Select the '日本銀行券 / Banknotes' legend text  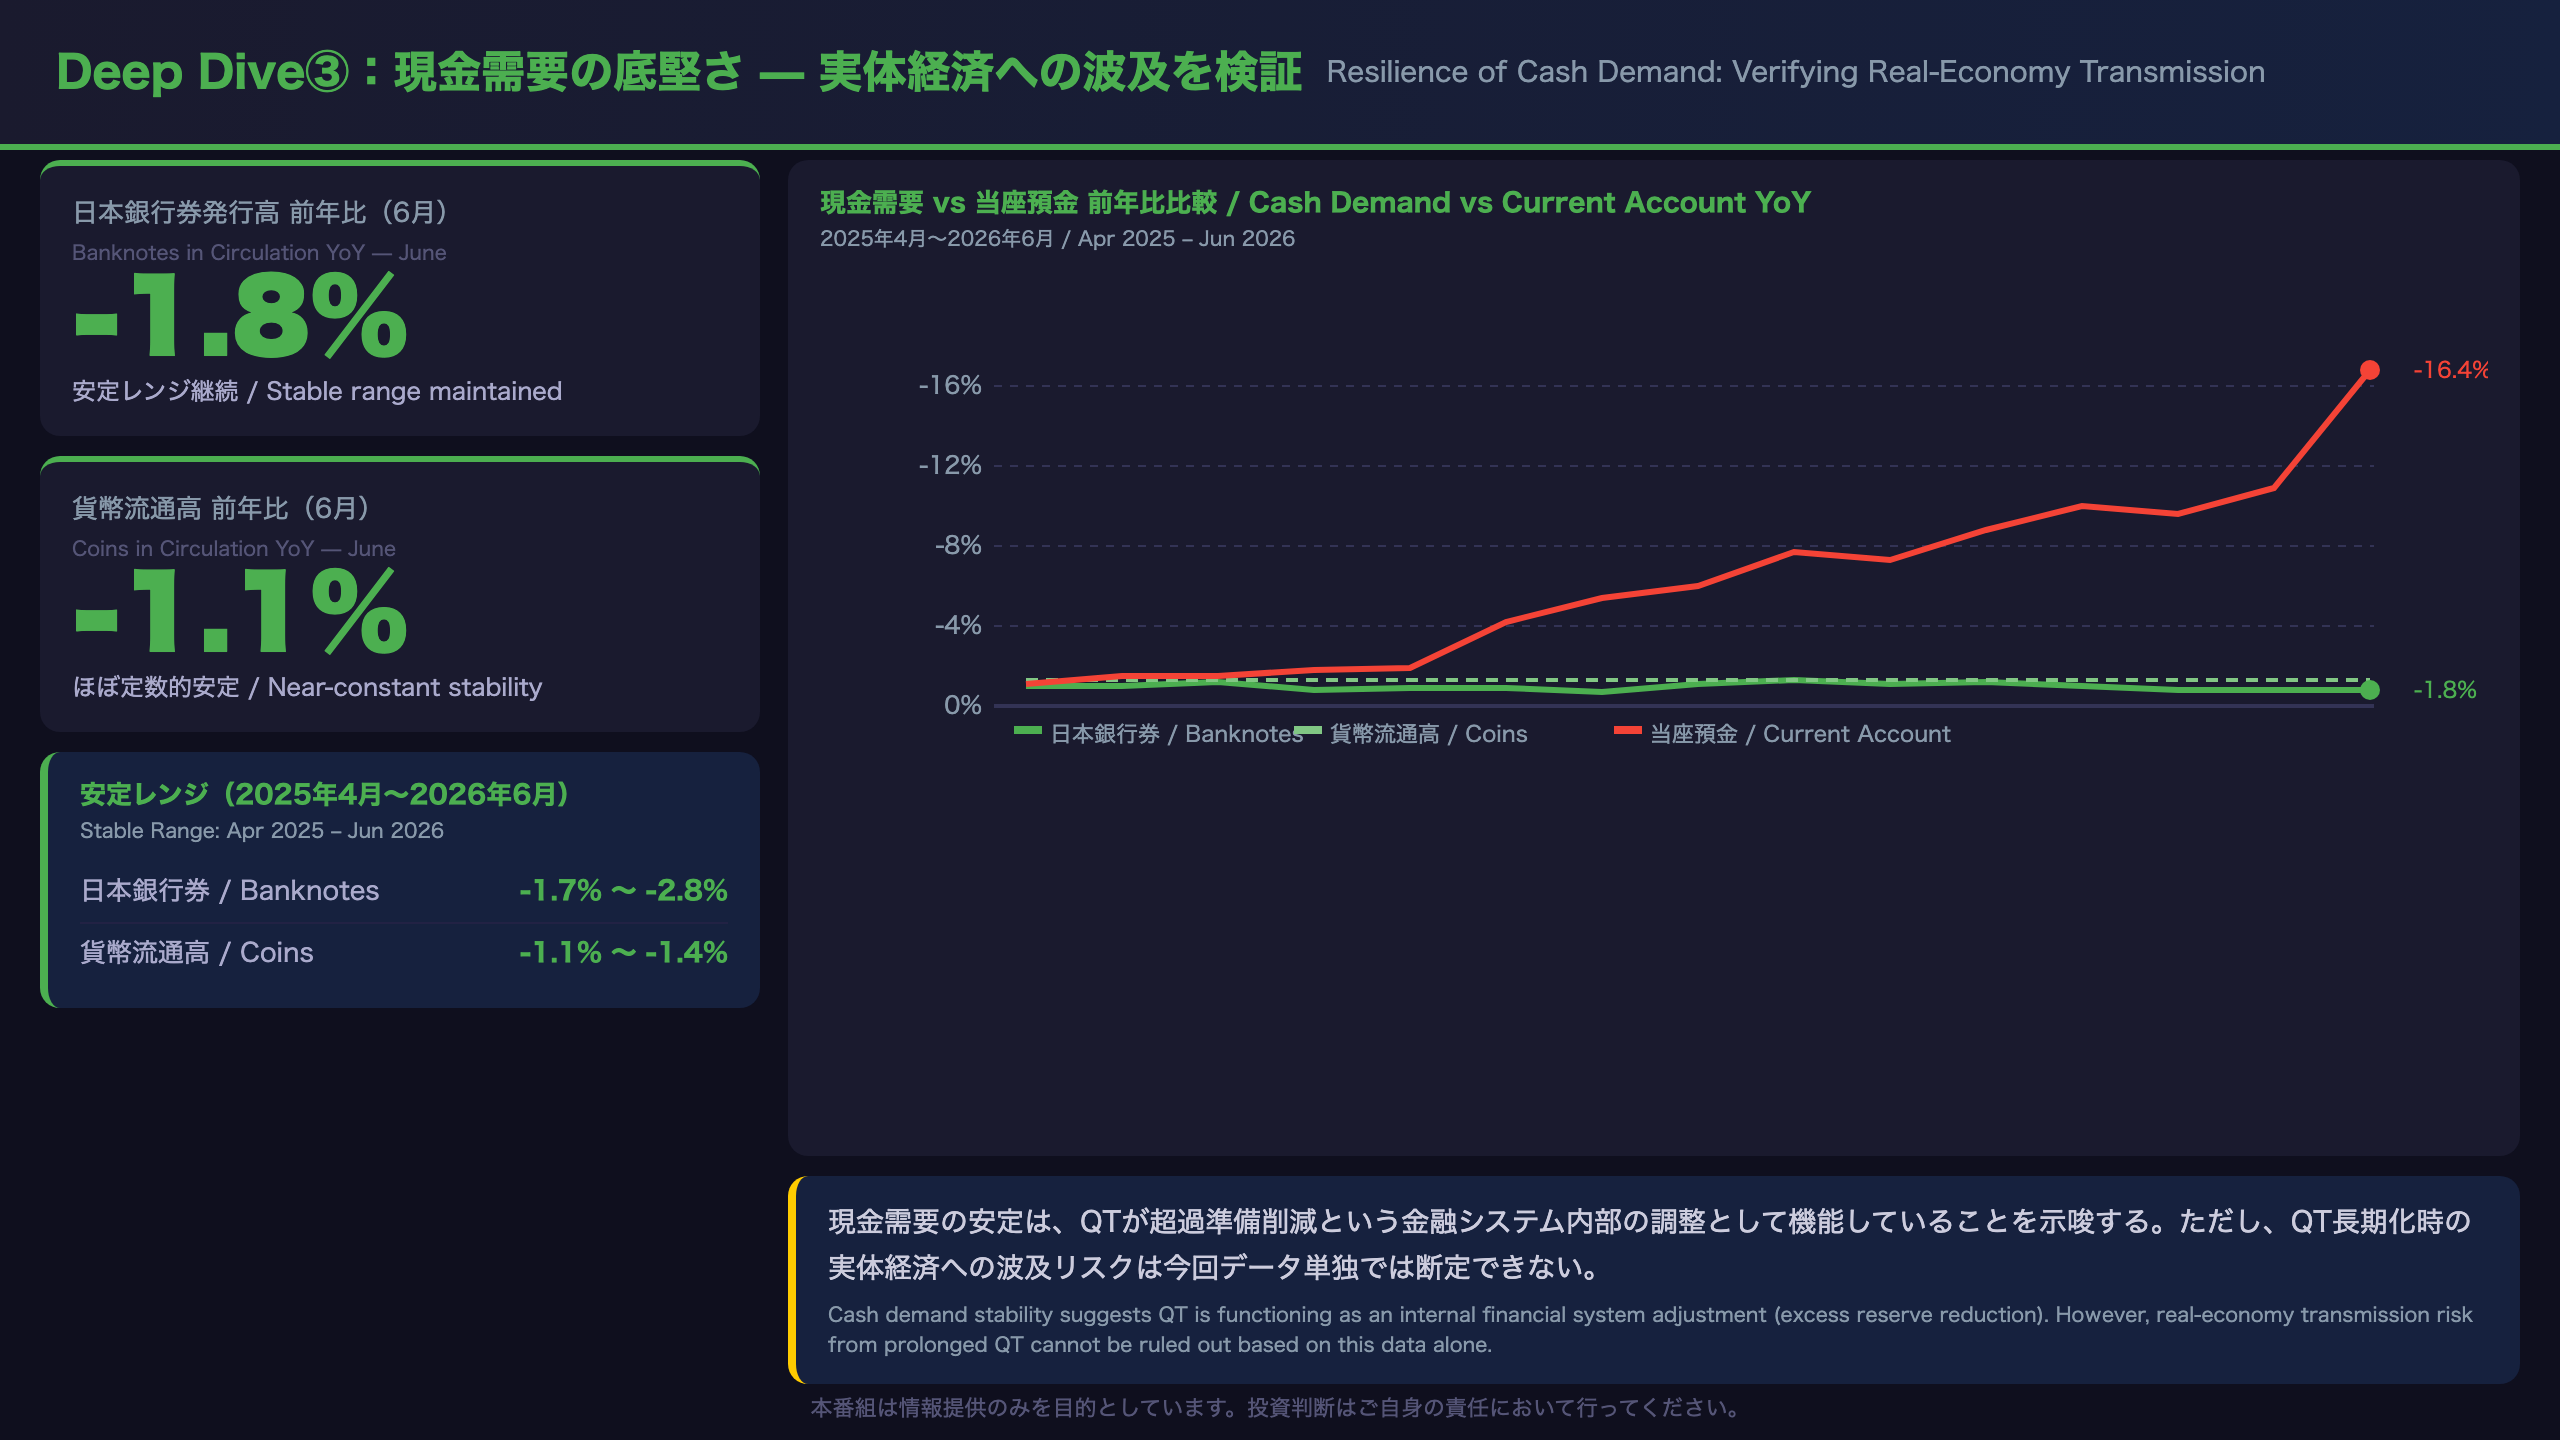pyautogui.click(x=1177, y=734)
